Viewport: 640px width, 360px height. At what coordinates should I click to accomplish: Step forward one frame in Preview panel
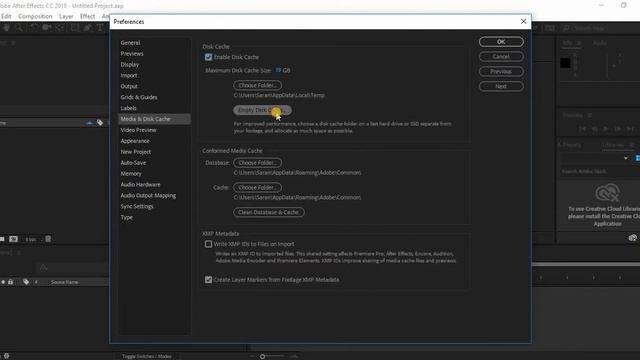618,129
